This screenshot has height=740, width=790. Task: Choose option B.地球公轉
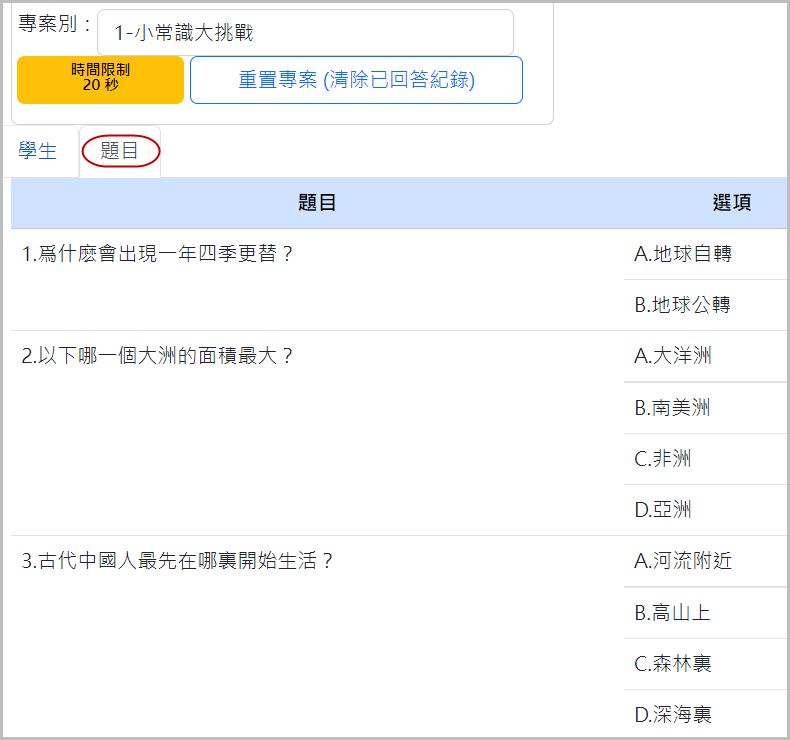click(683, 305)
